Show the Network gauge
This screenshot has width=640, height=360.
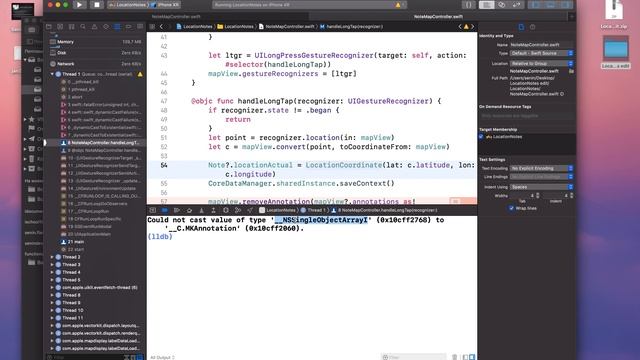click(x=95, y=64)
